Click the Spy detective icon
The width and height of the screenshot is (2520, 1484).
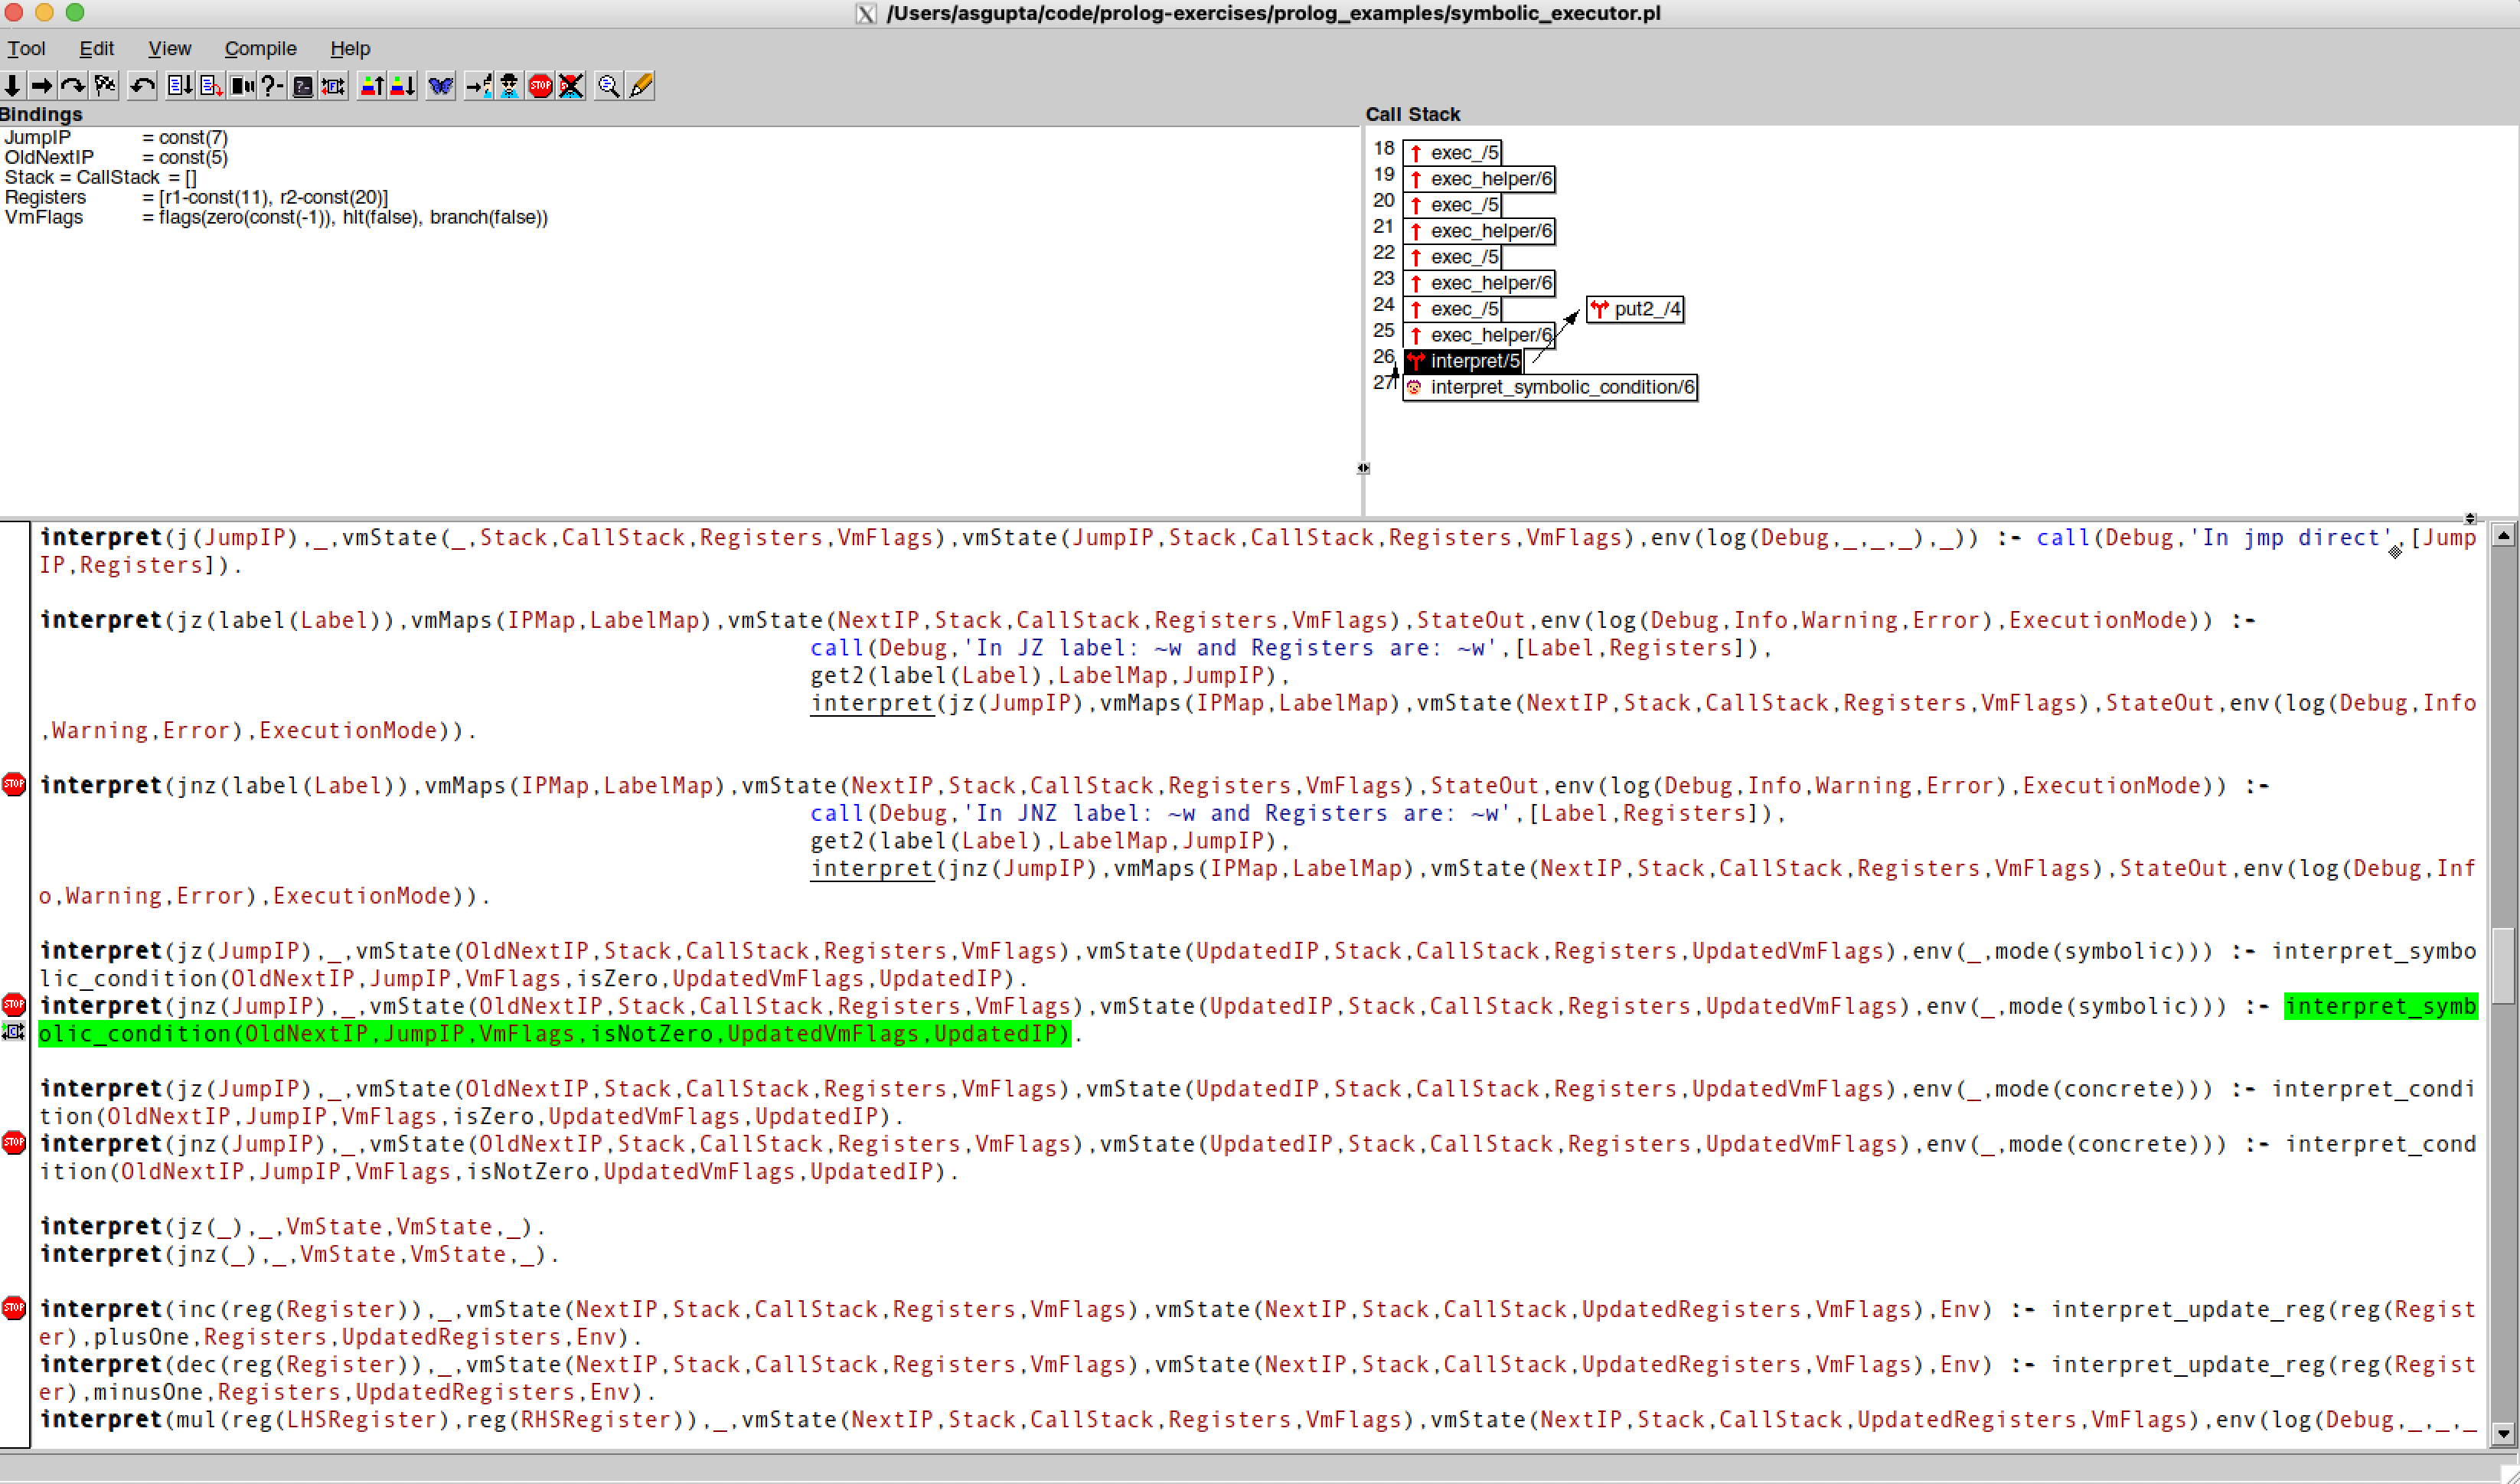coord(509,86)
